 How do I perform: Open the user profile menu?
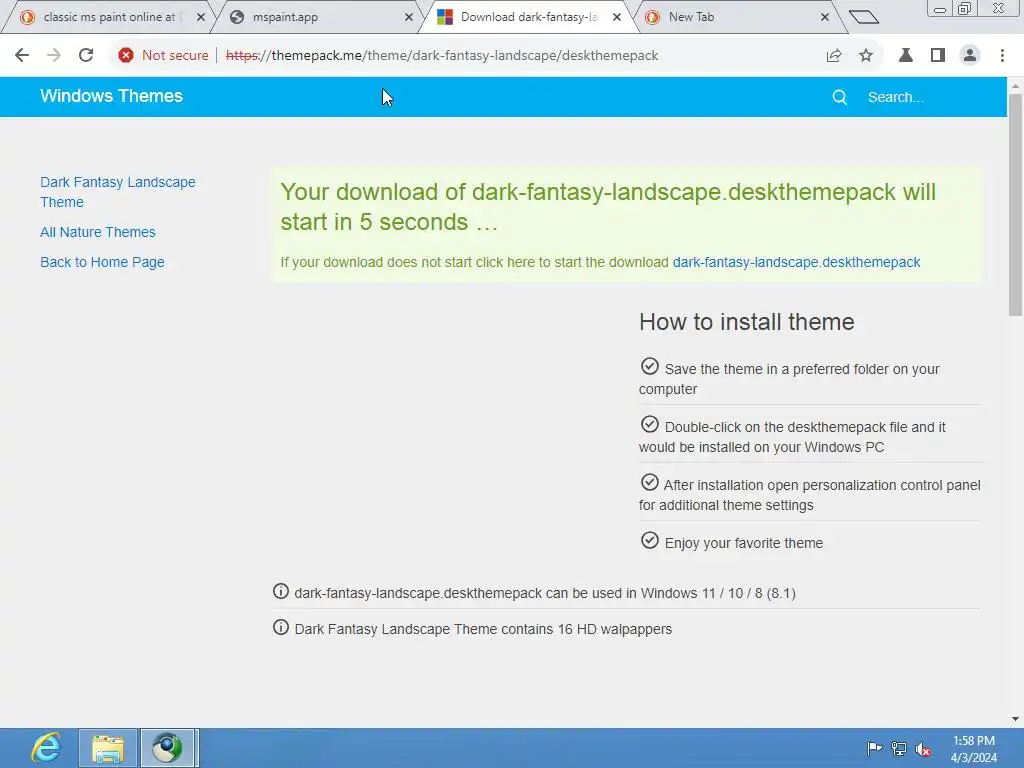coord(970,56)
